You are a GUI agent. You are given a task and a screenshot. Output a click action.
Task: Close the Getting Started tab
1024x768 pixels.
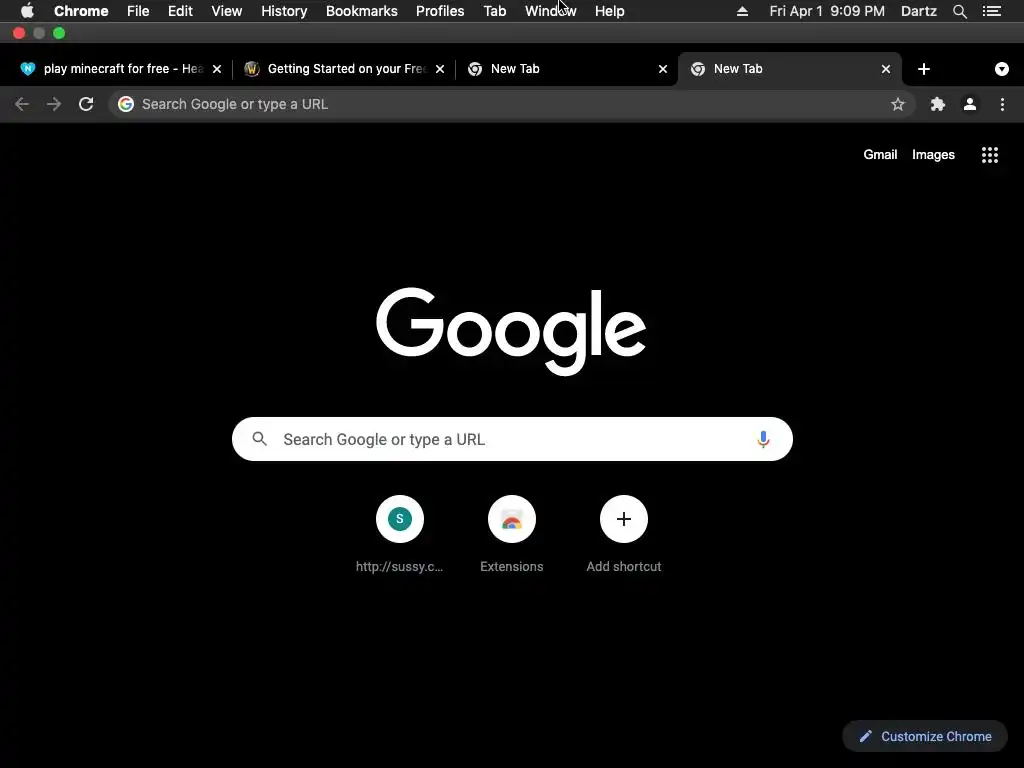pyautogui.click(x=440, y=69)
